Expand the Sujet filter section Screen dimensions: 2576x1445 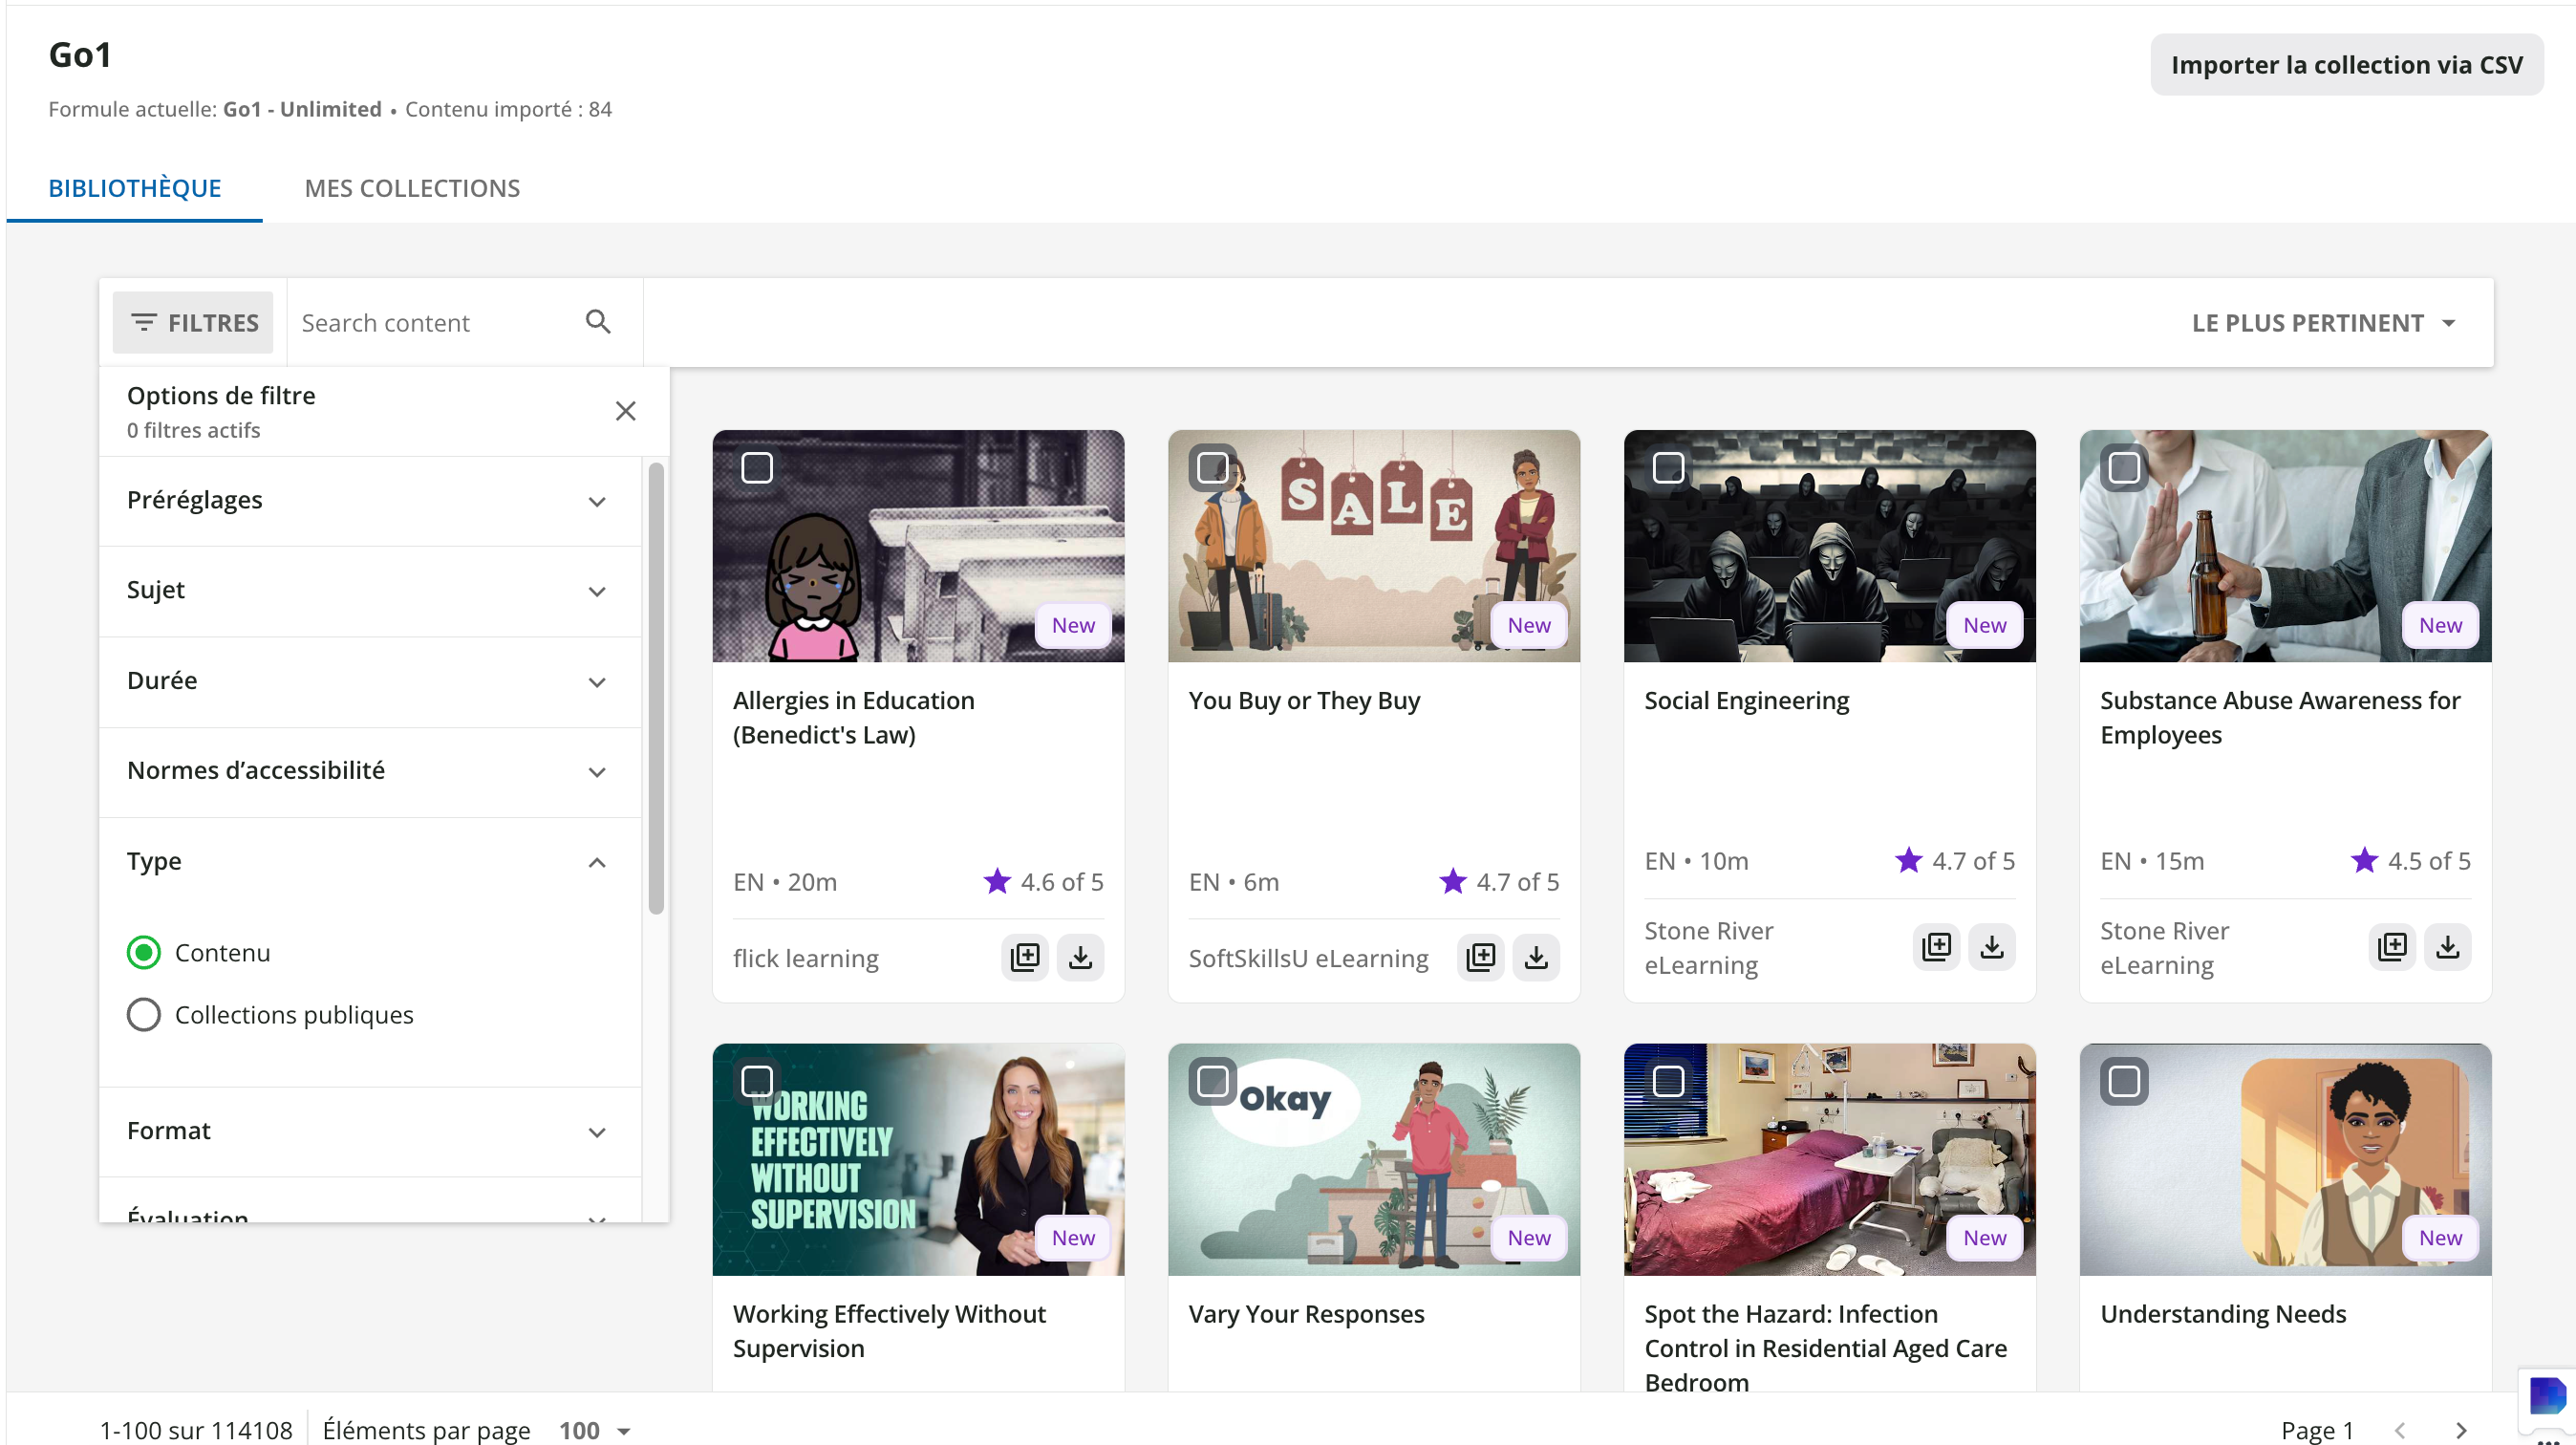coord(370,590)
